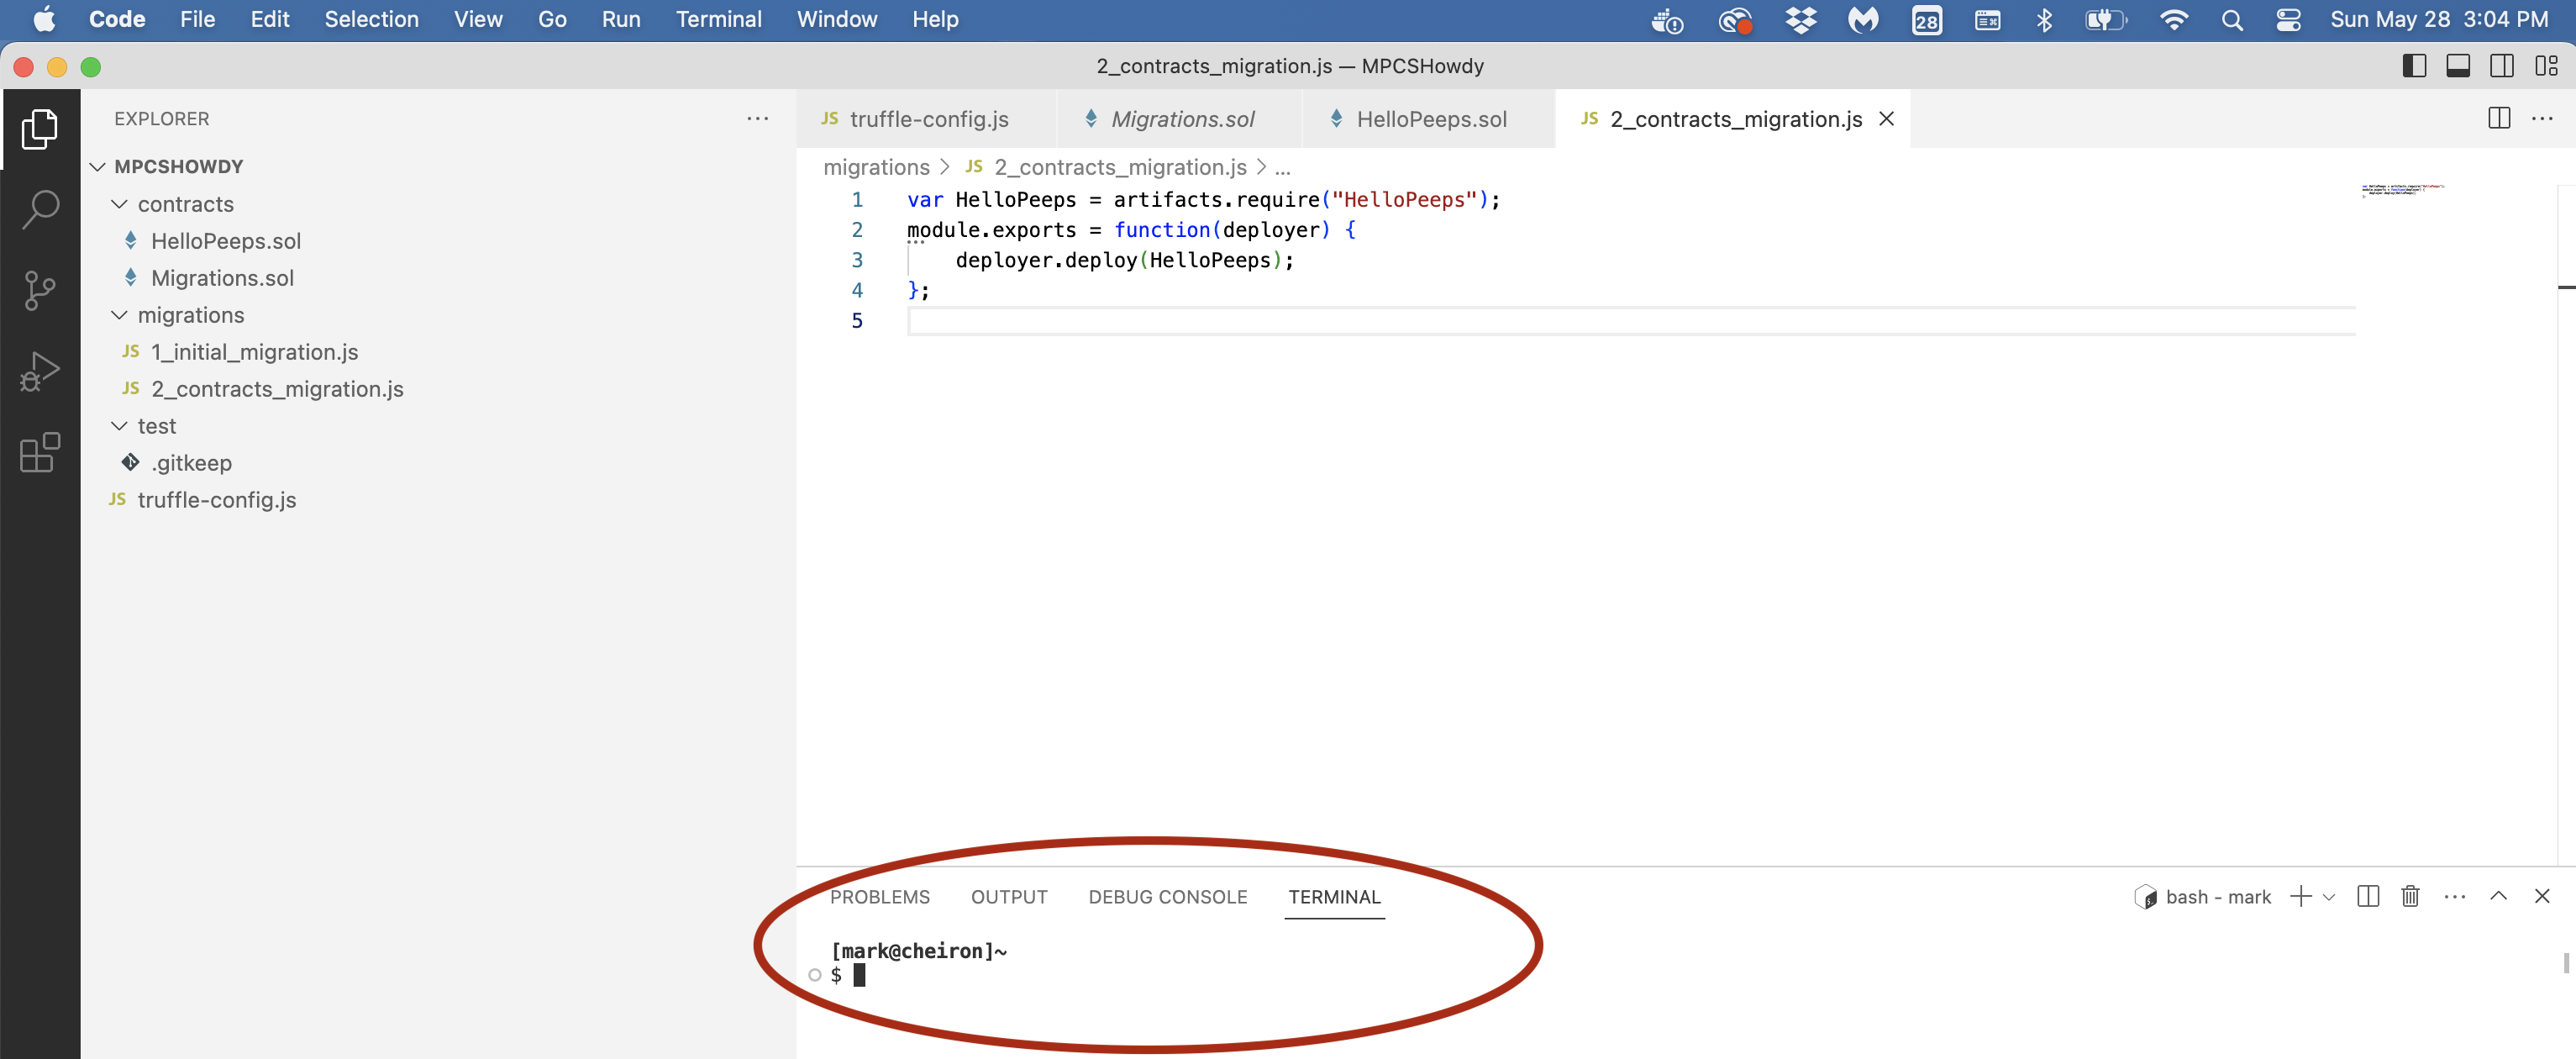The width and height of the screenshot is (2576, 1059).
Task: Maximize the terminal panel size
Action: click(x=2498, y=896)
